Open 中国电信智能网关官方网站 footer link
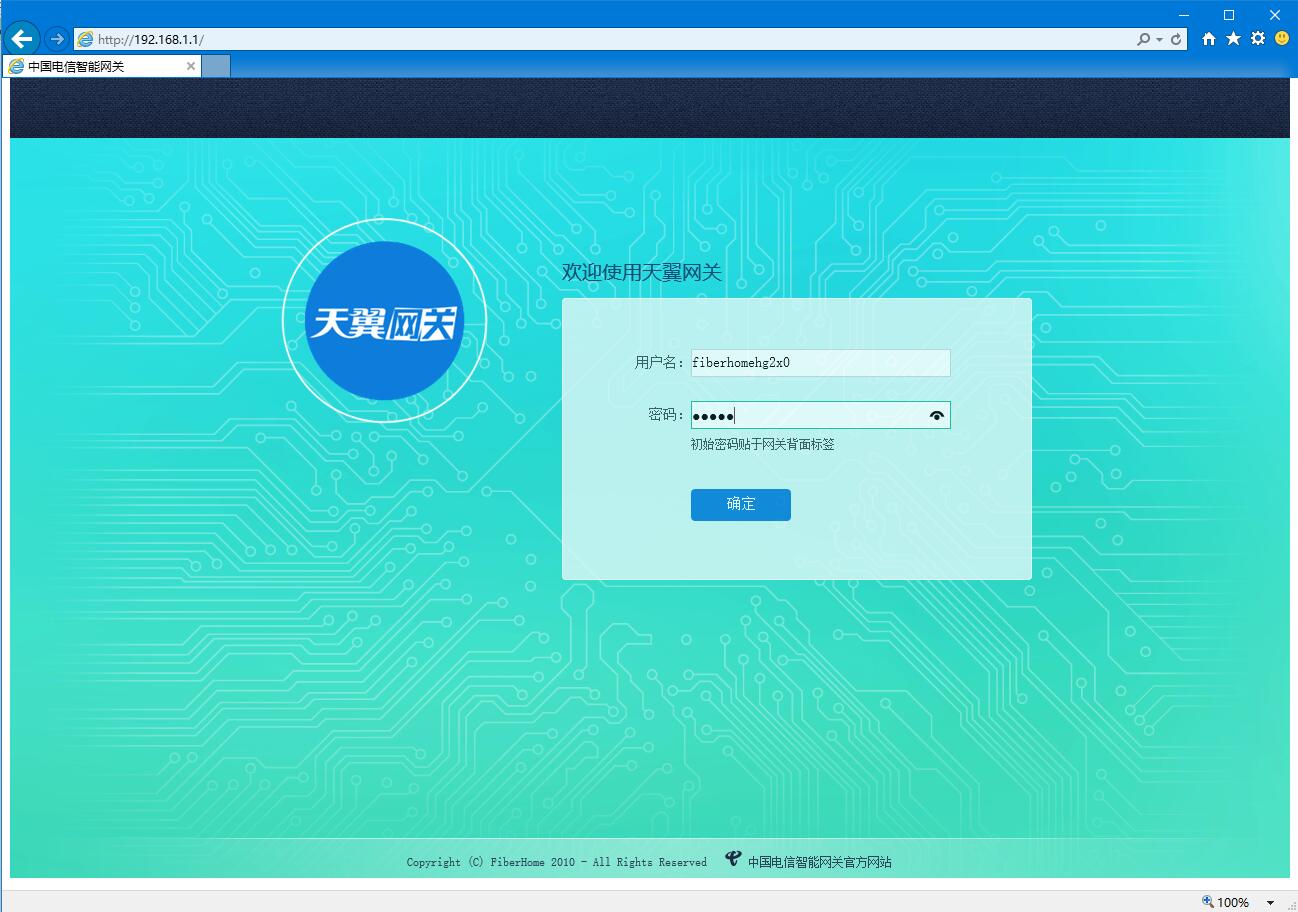 click(x=820, y=862)
